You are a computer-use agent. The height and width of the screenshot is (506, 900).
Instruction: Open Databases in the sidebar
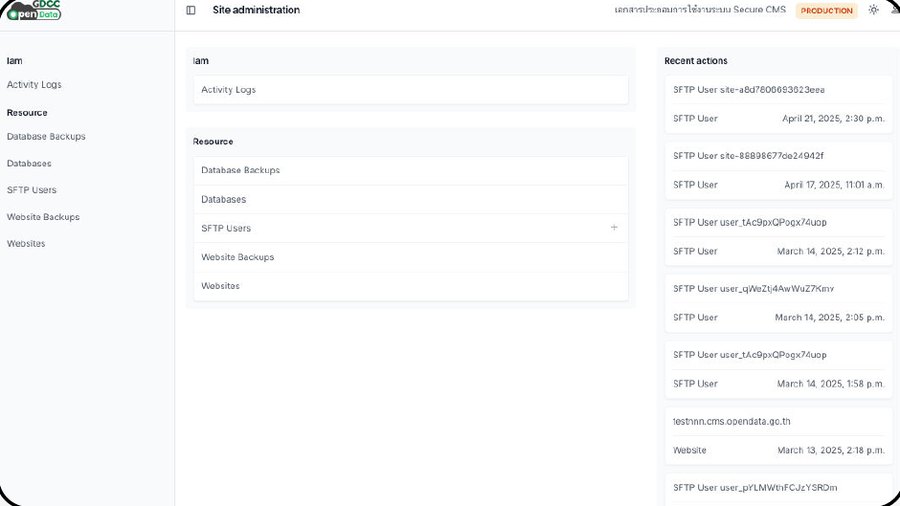pyautogui.click(x=29, y=164)
